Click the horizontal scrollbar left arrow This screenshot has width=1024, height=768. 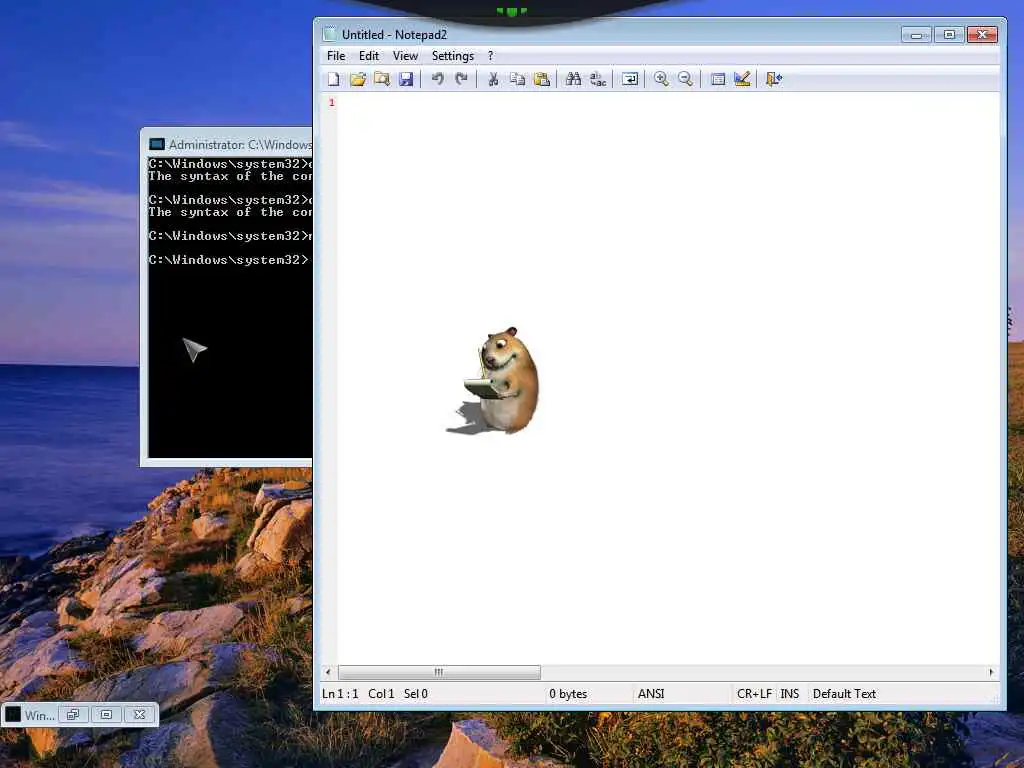(328, 672)
